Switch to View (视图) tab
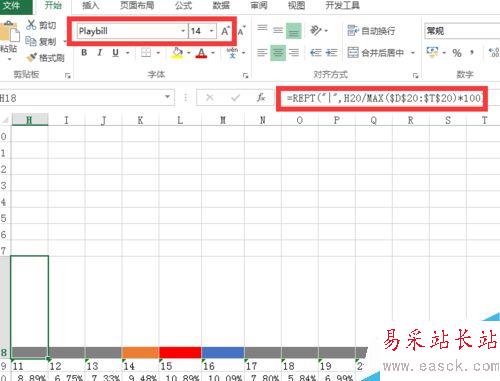Image resolution: width=500 pixels, height=381 pixels. [x=296, y=6]
